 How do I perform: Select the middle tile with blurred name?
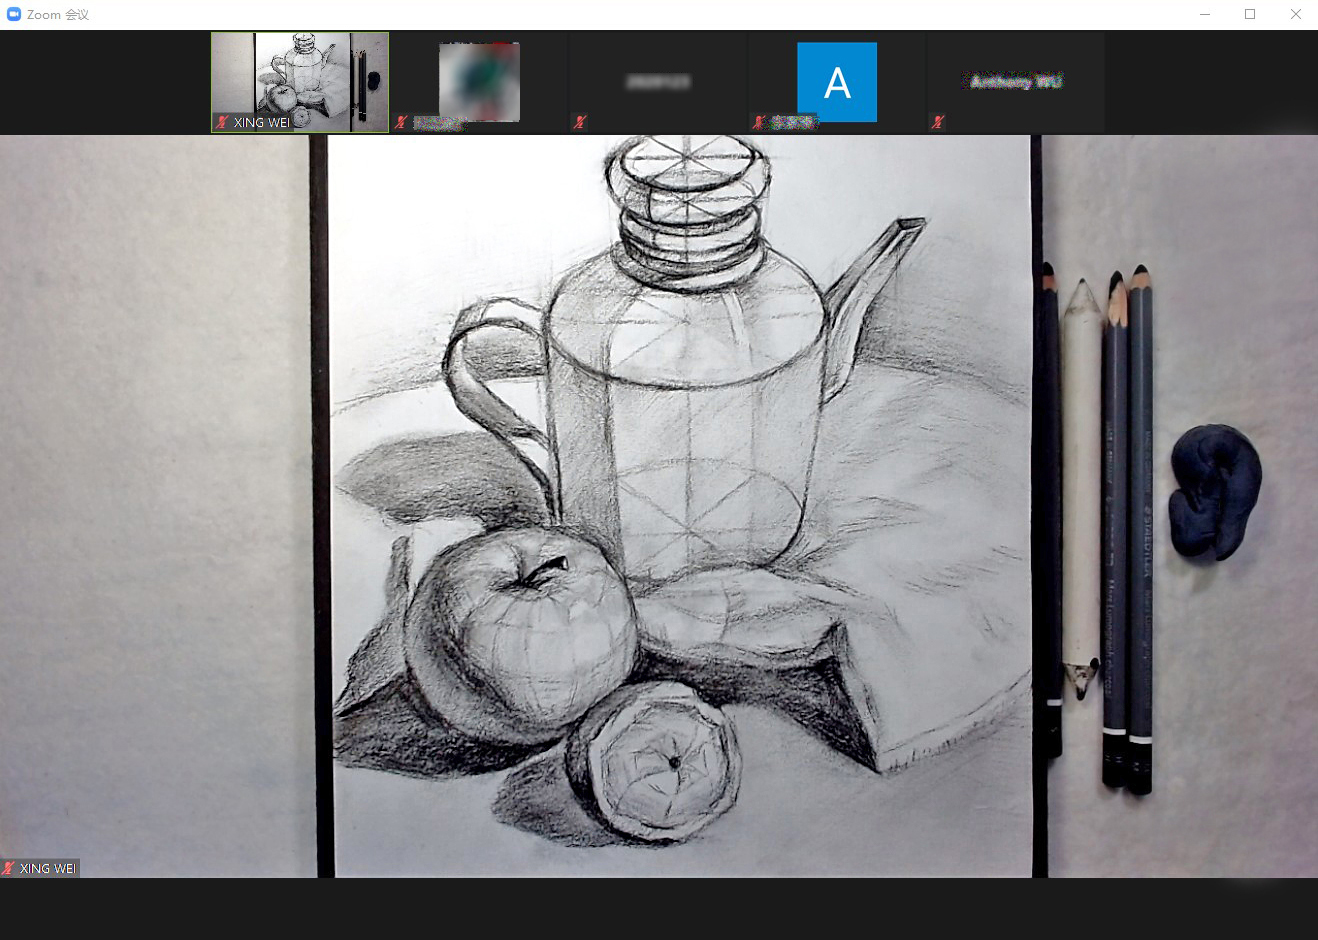(x=657, y=82)
